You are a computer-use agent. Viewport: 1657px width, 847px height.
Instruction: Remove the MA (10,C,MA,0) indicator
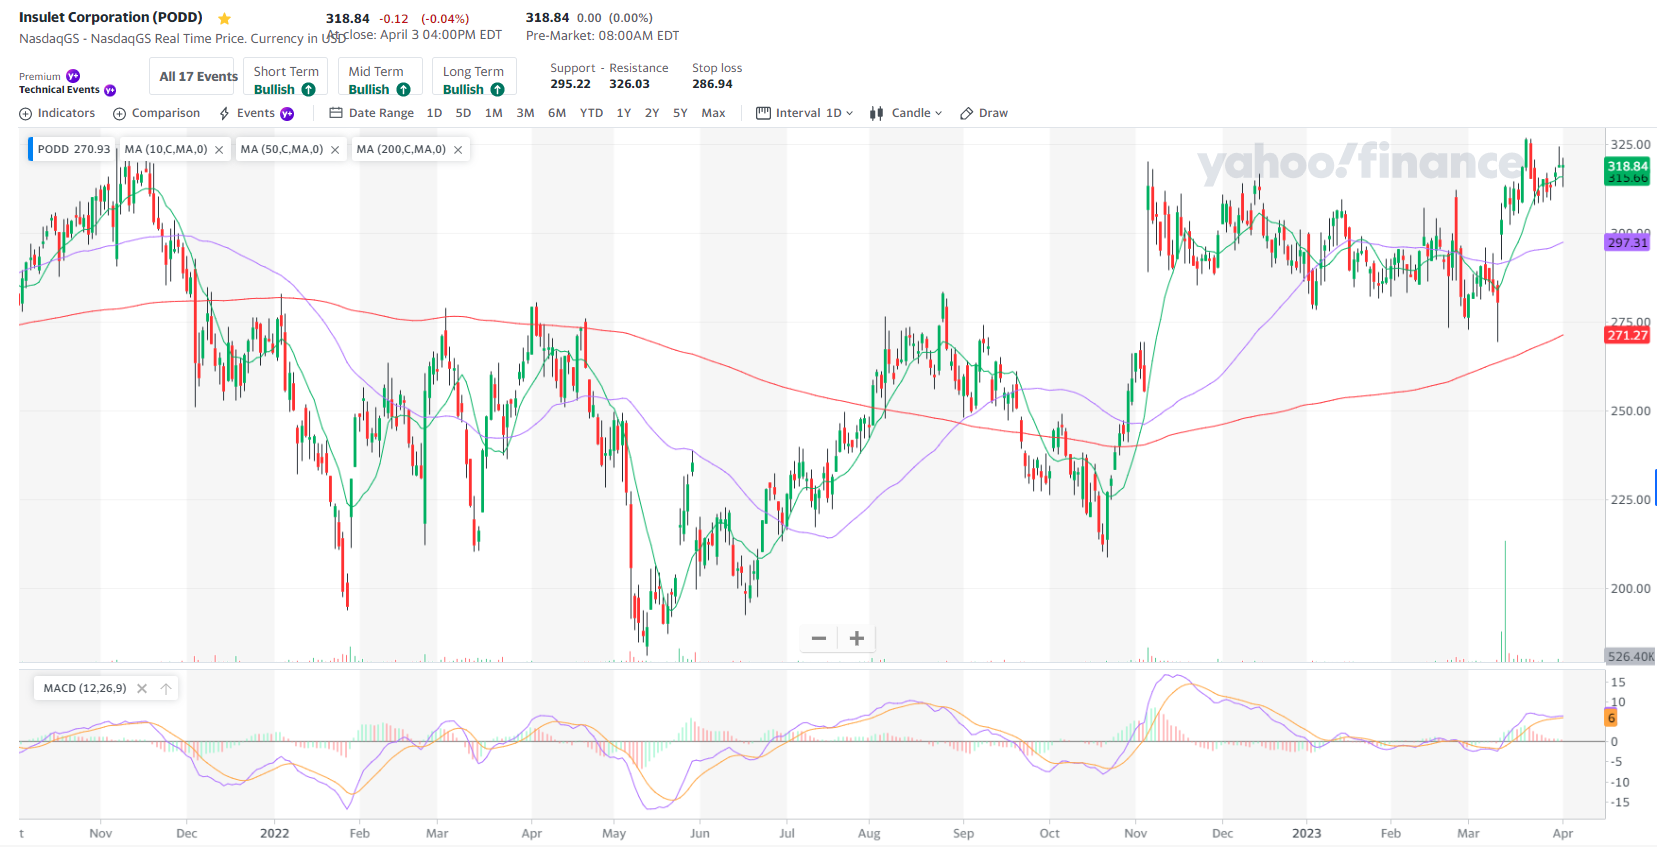219,150
